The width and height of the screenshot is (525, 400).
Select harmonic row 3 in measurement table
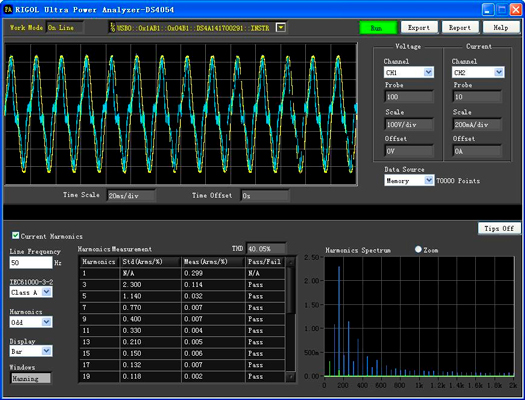click(182, 285)
